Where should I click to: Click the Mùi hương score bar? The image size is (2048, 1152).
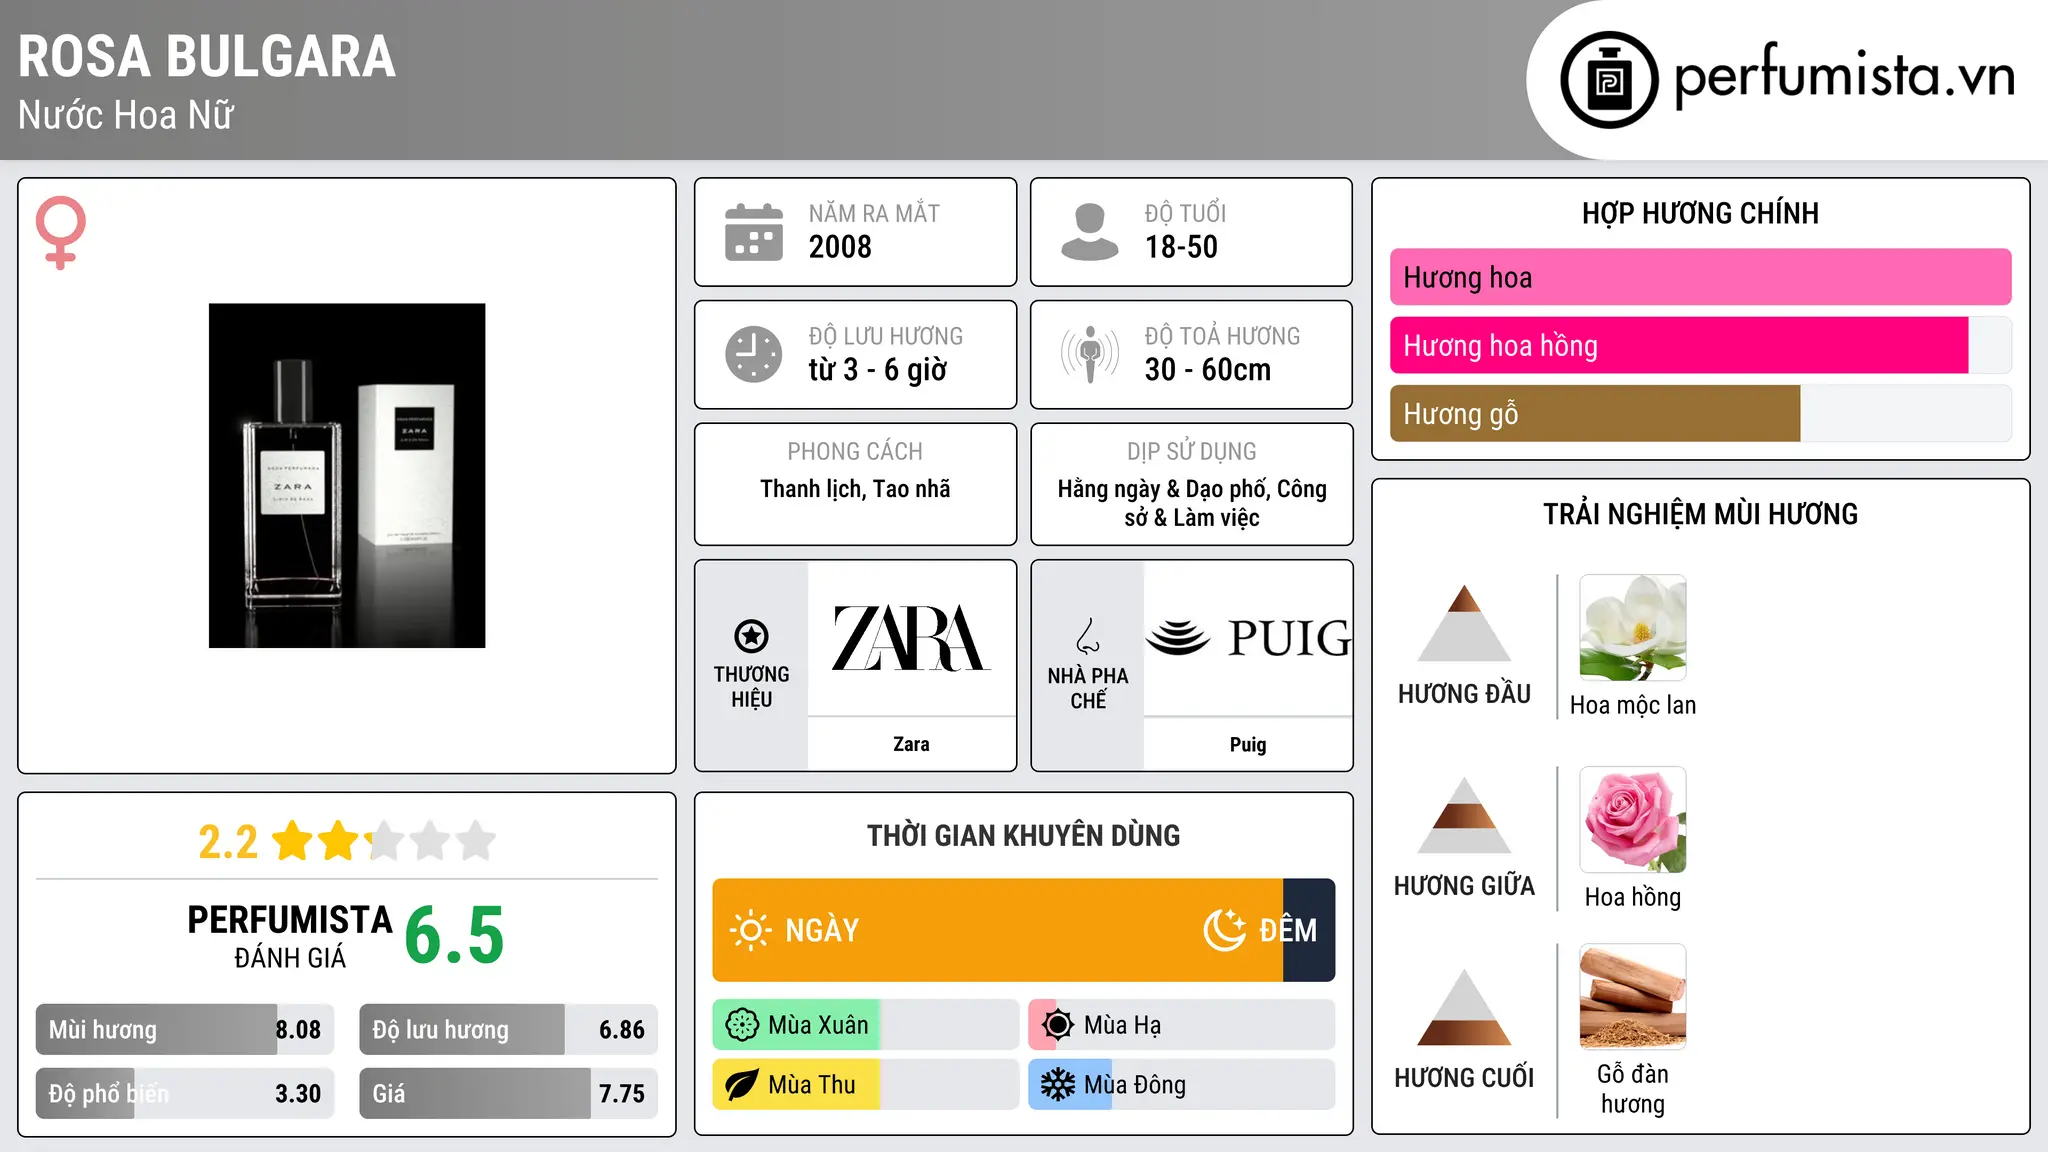coord(185,1030)
